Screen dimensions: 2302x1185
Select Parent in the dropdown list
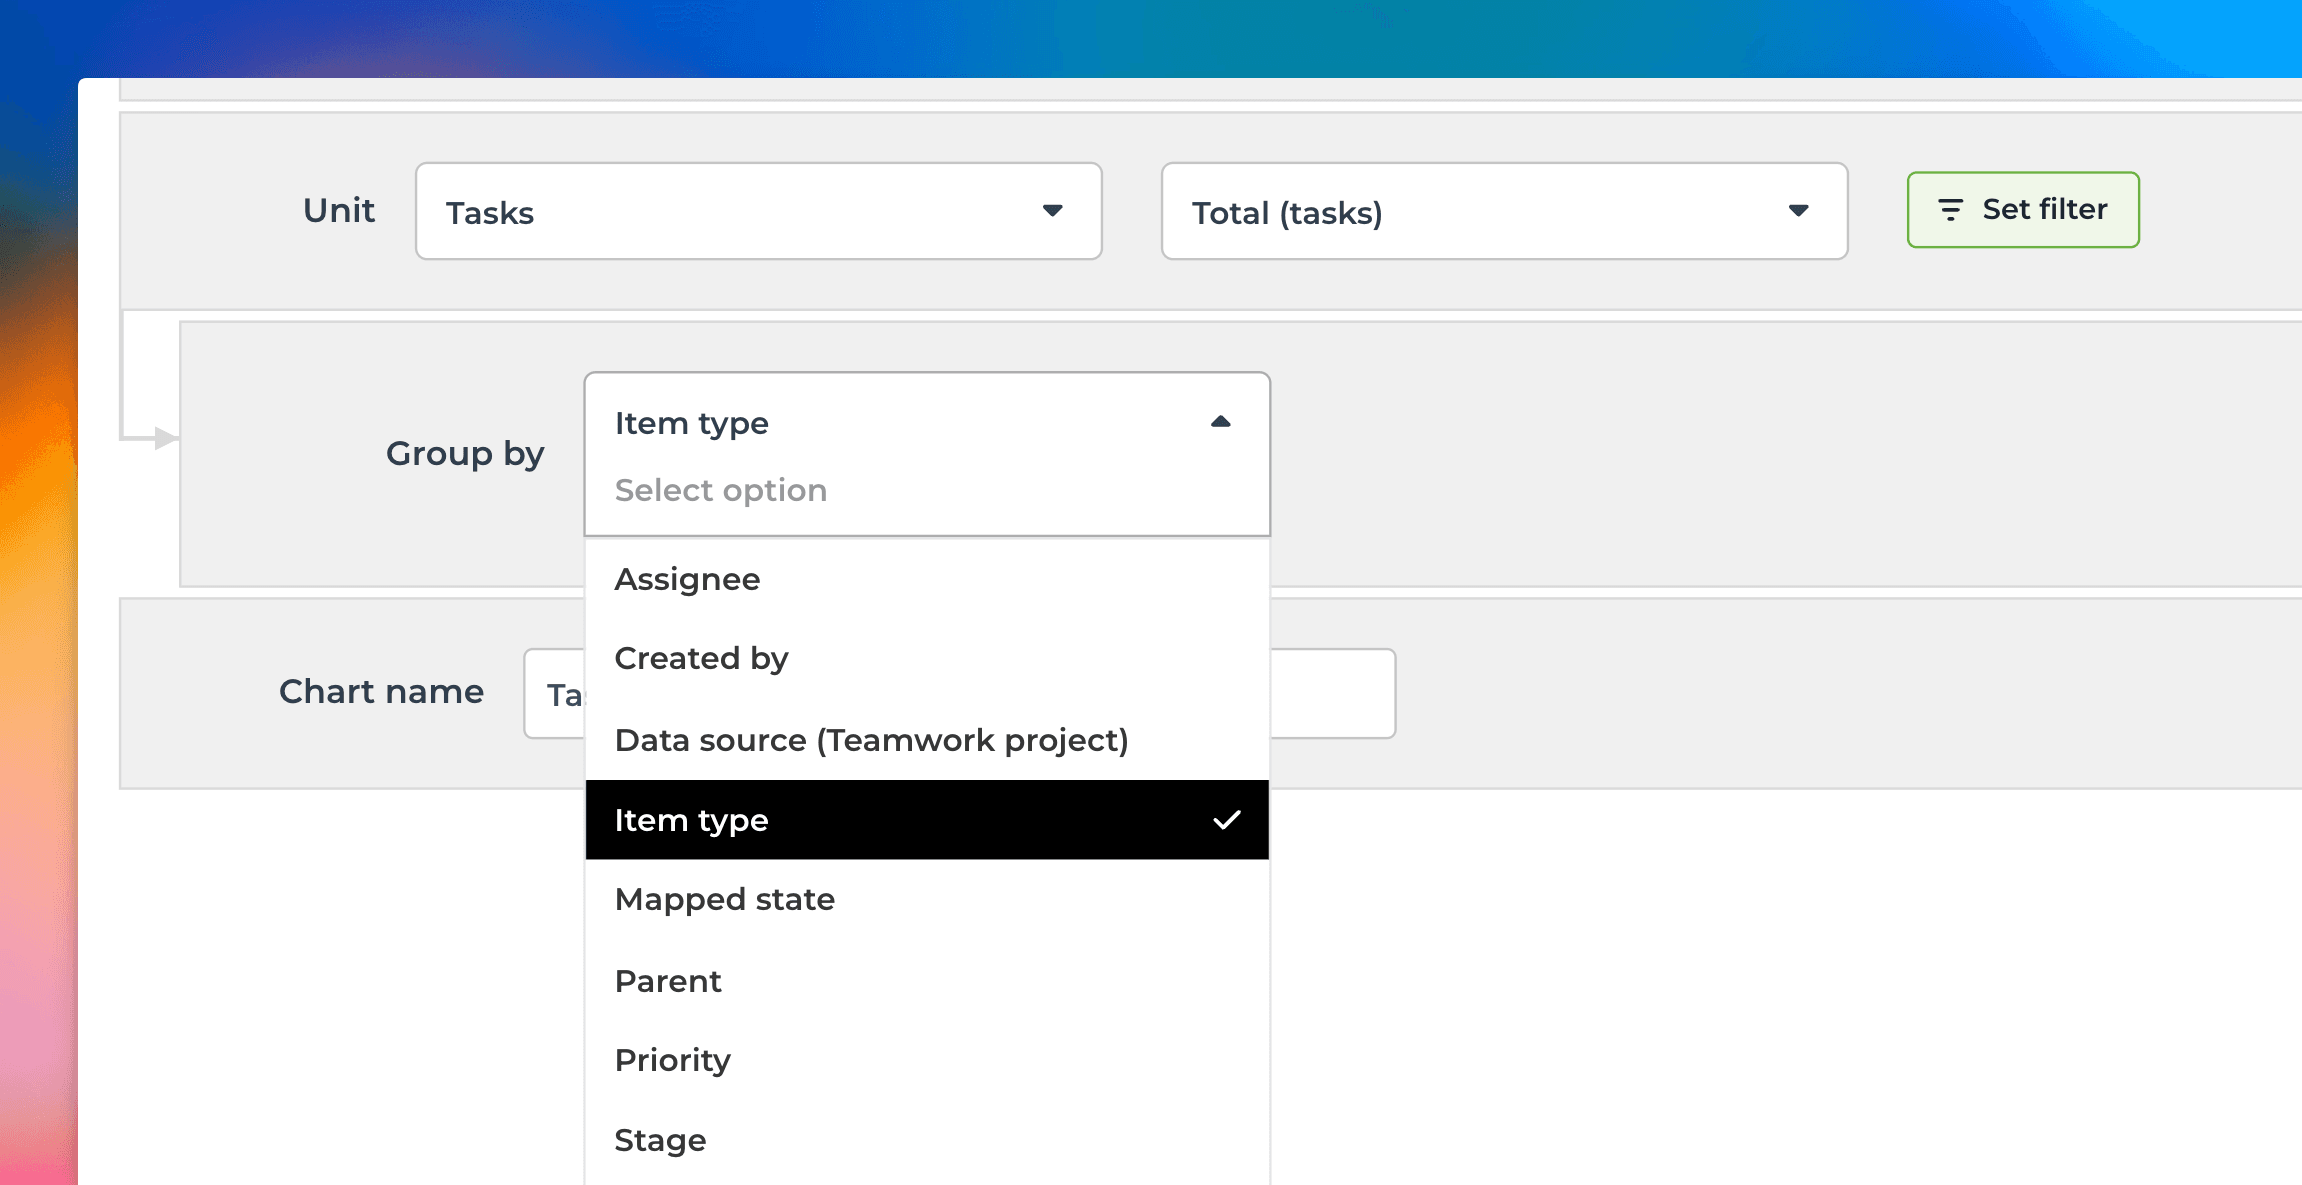point(668,982)
